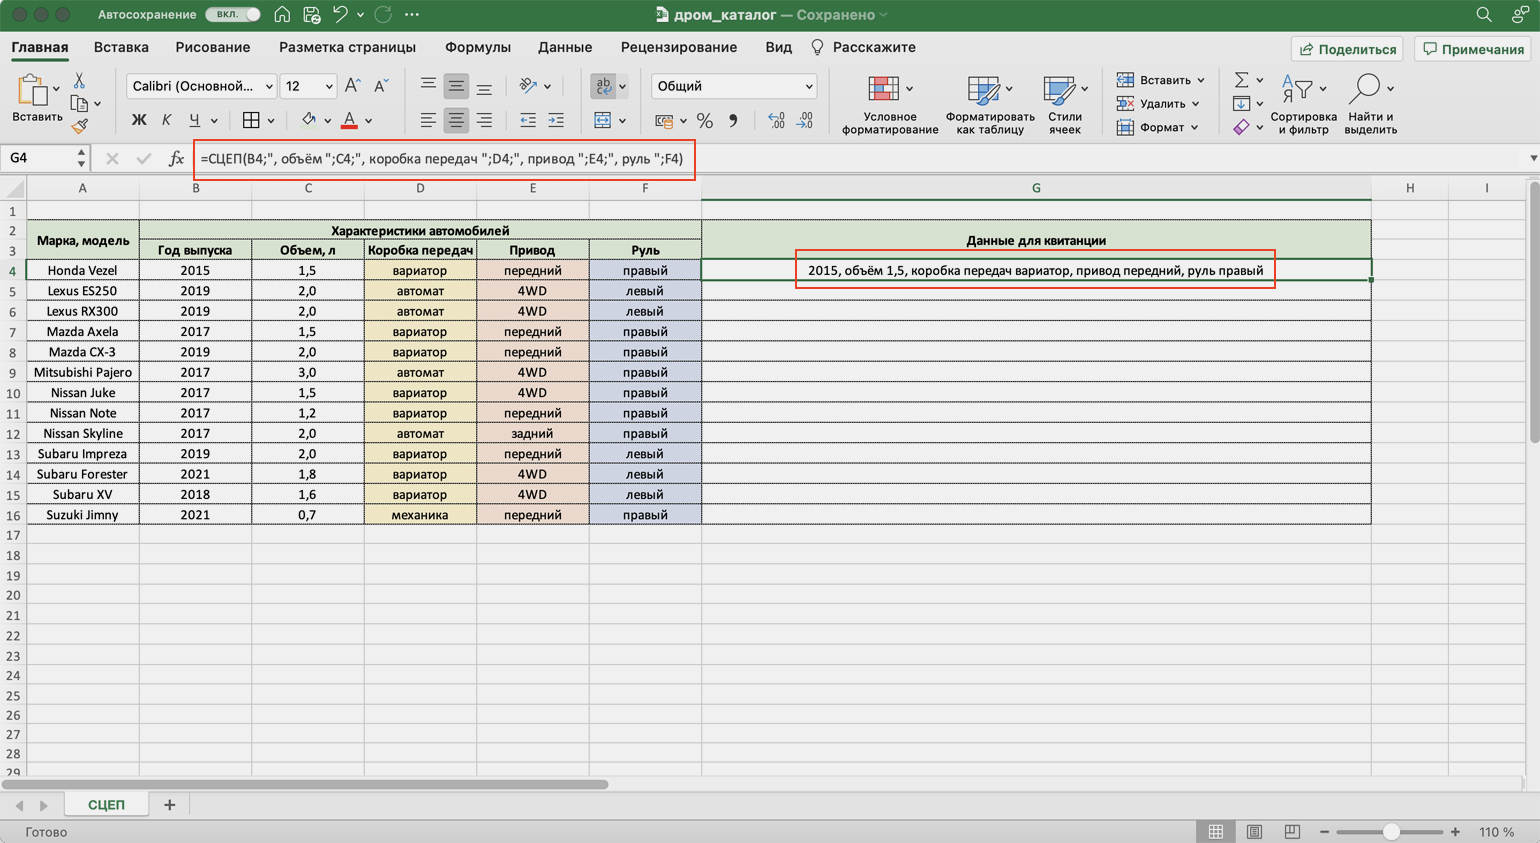Viewport: 1540px width, 843px height.
Task: Open the font size dropdown
Action: click(328, 86)
